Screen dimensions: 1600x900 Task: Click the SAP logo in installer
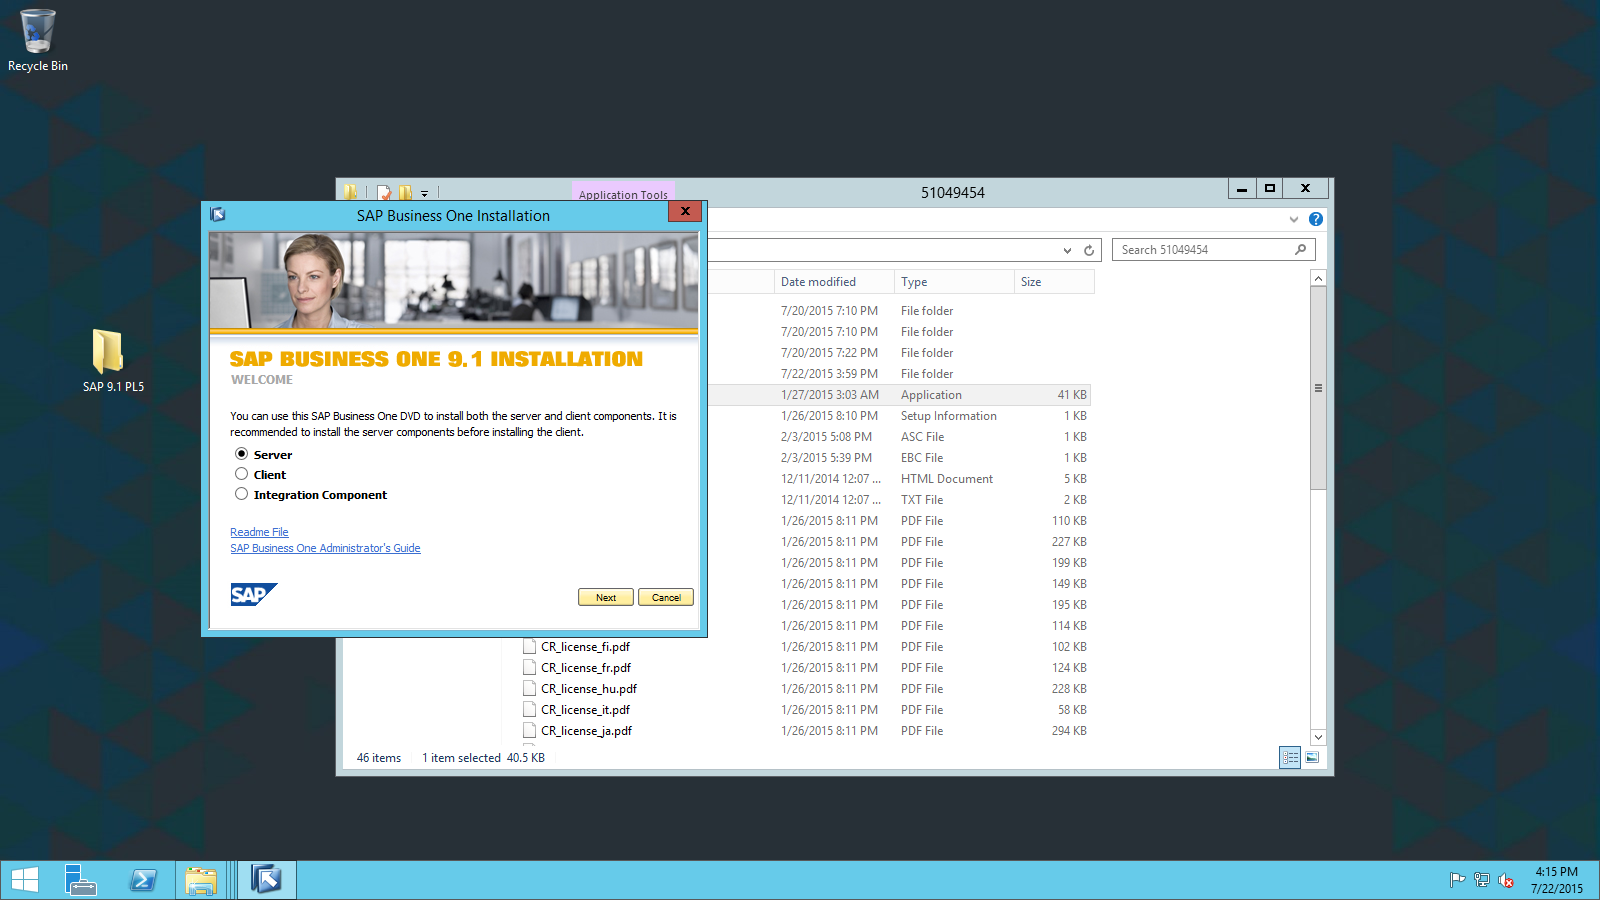(x=253, y=595)
